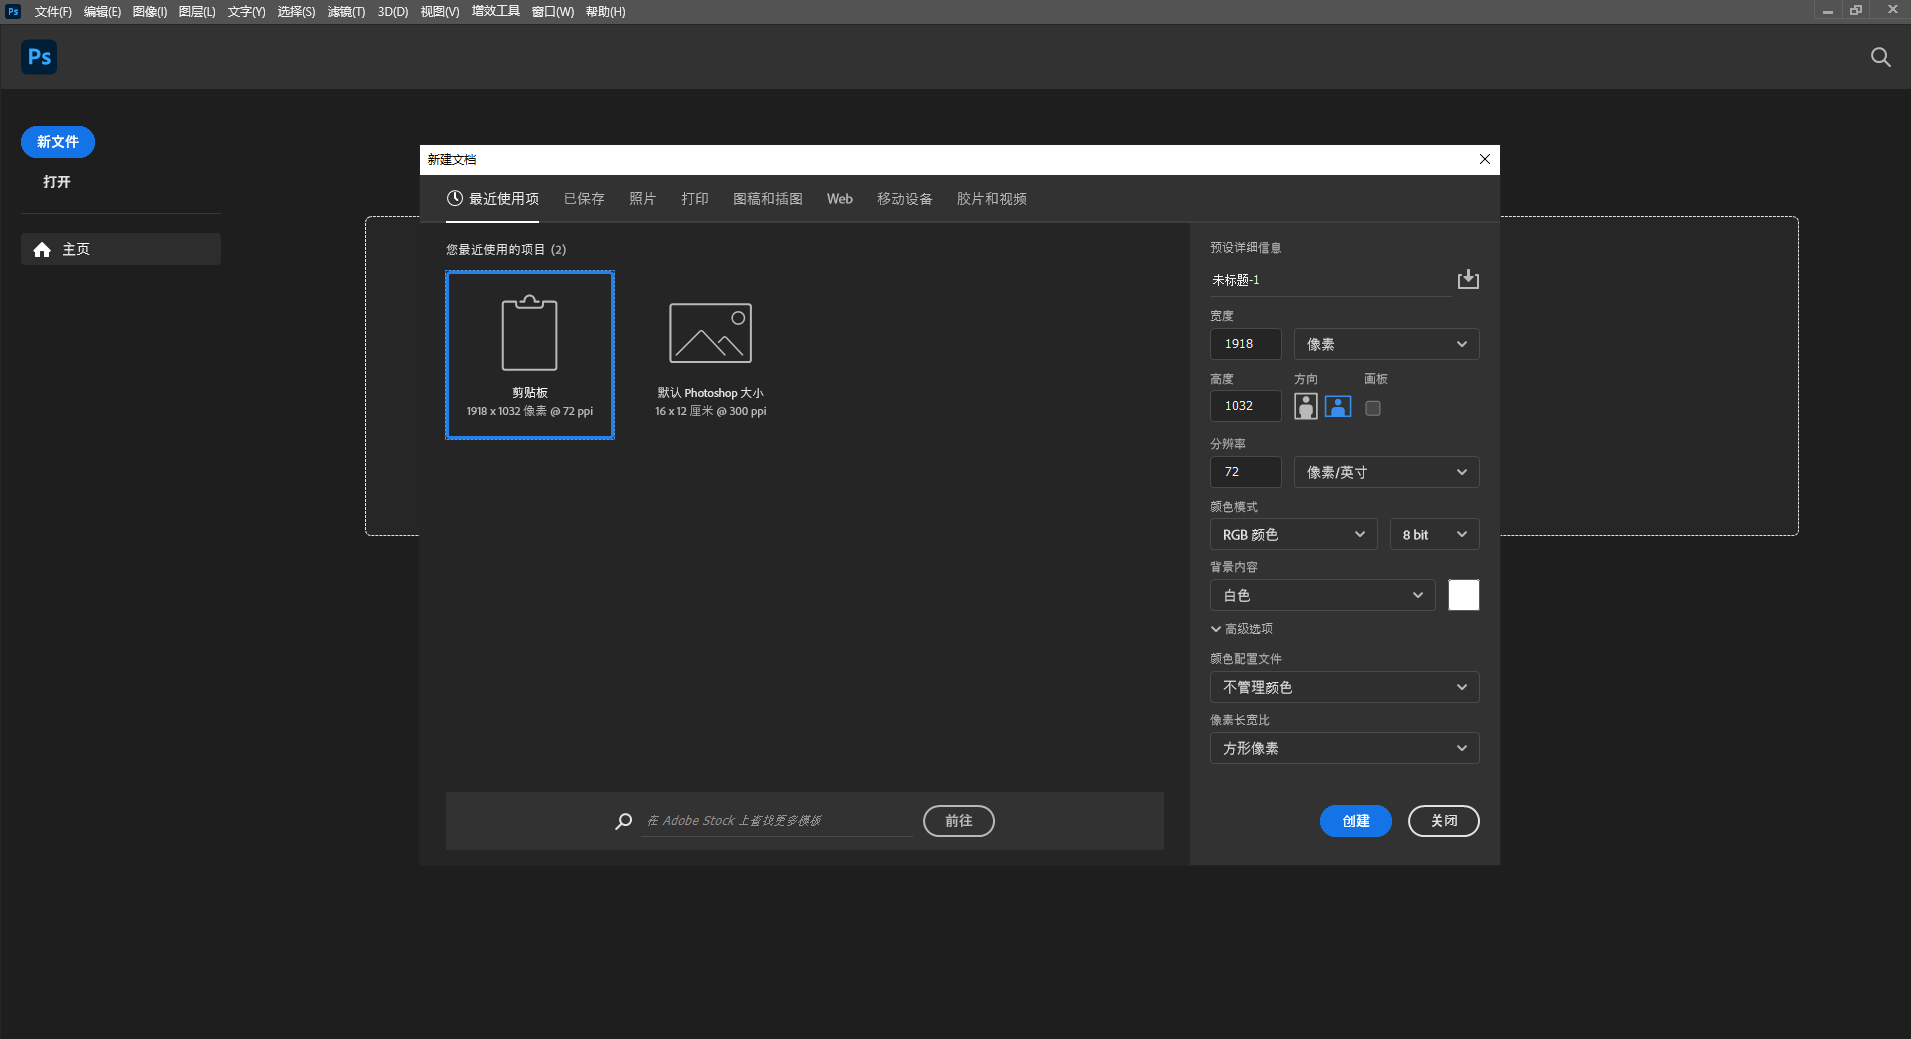Viewport: 1911px width, 1039px height.
Task: Click the save preset download icon
Action: [x=1467, y=279]
